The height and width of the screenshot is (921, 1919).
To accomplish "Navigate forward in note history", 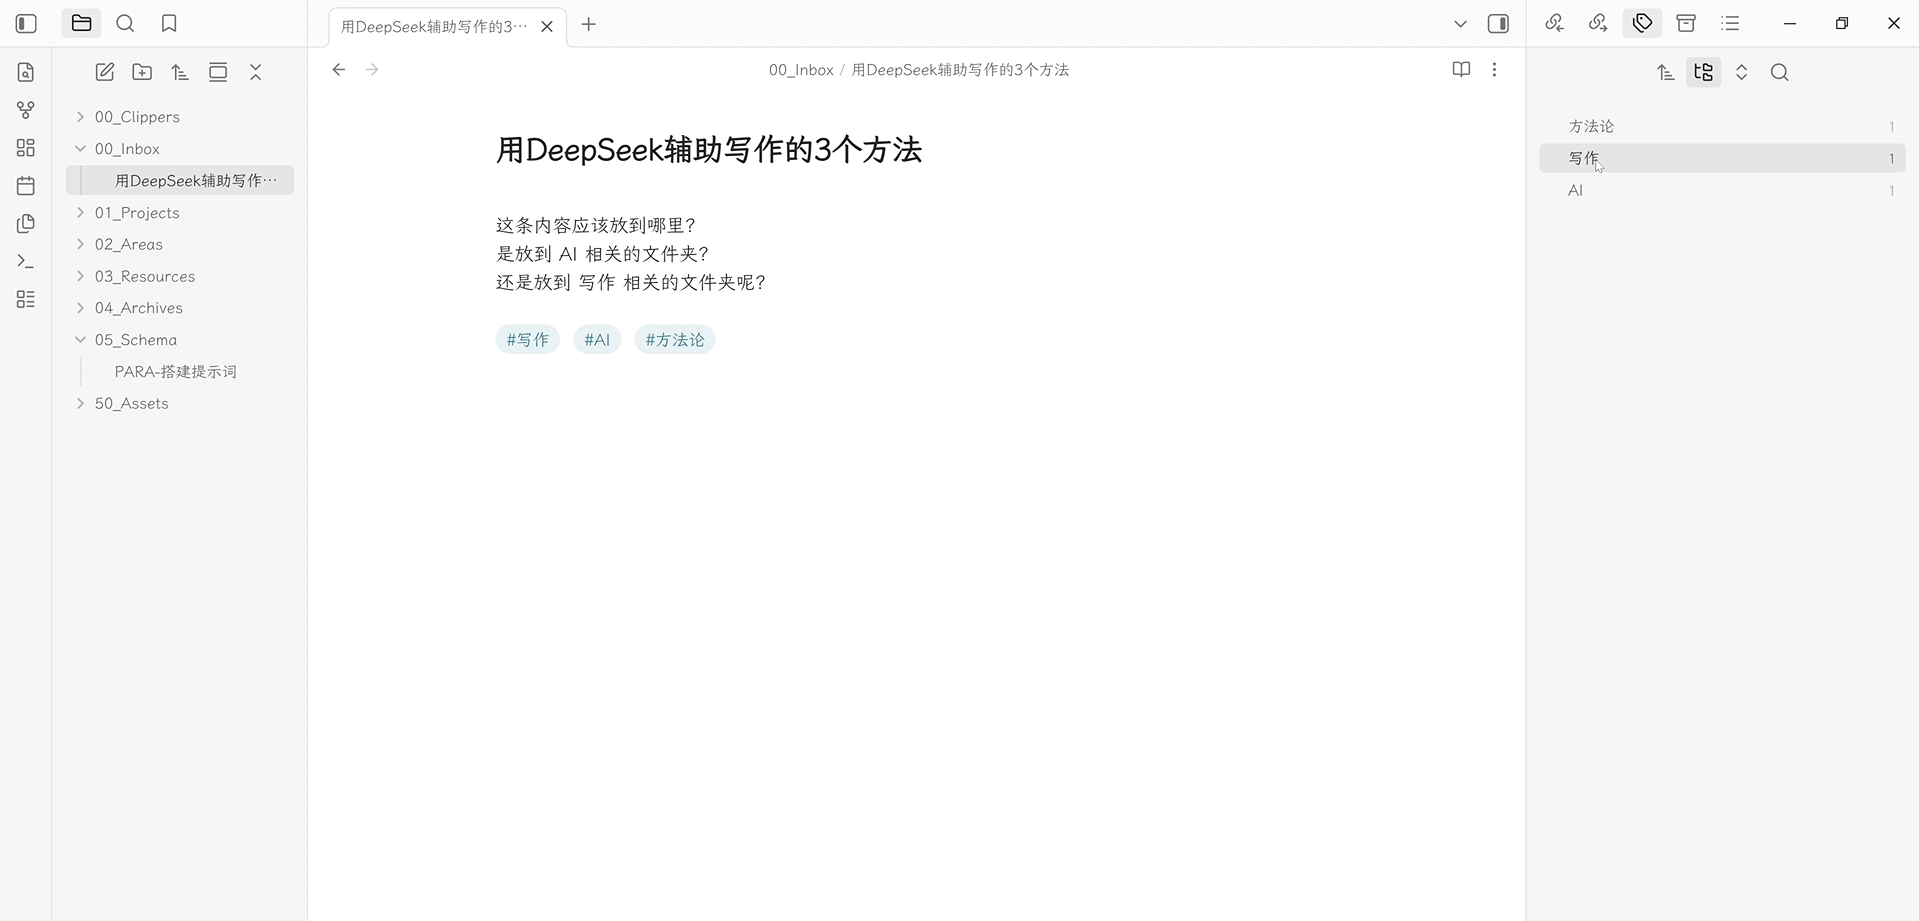I will pyautogui.click(x=372, y=70).
